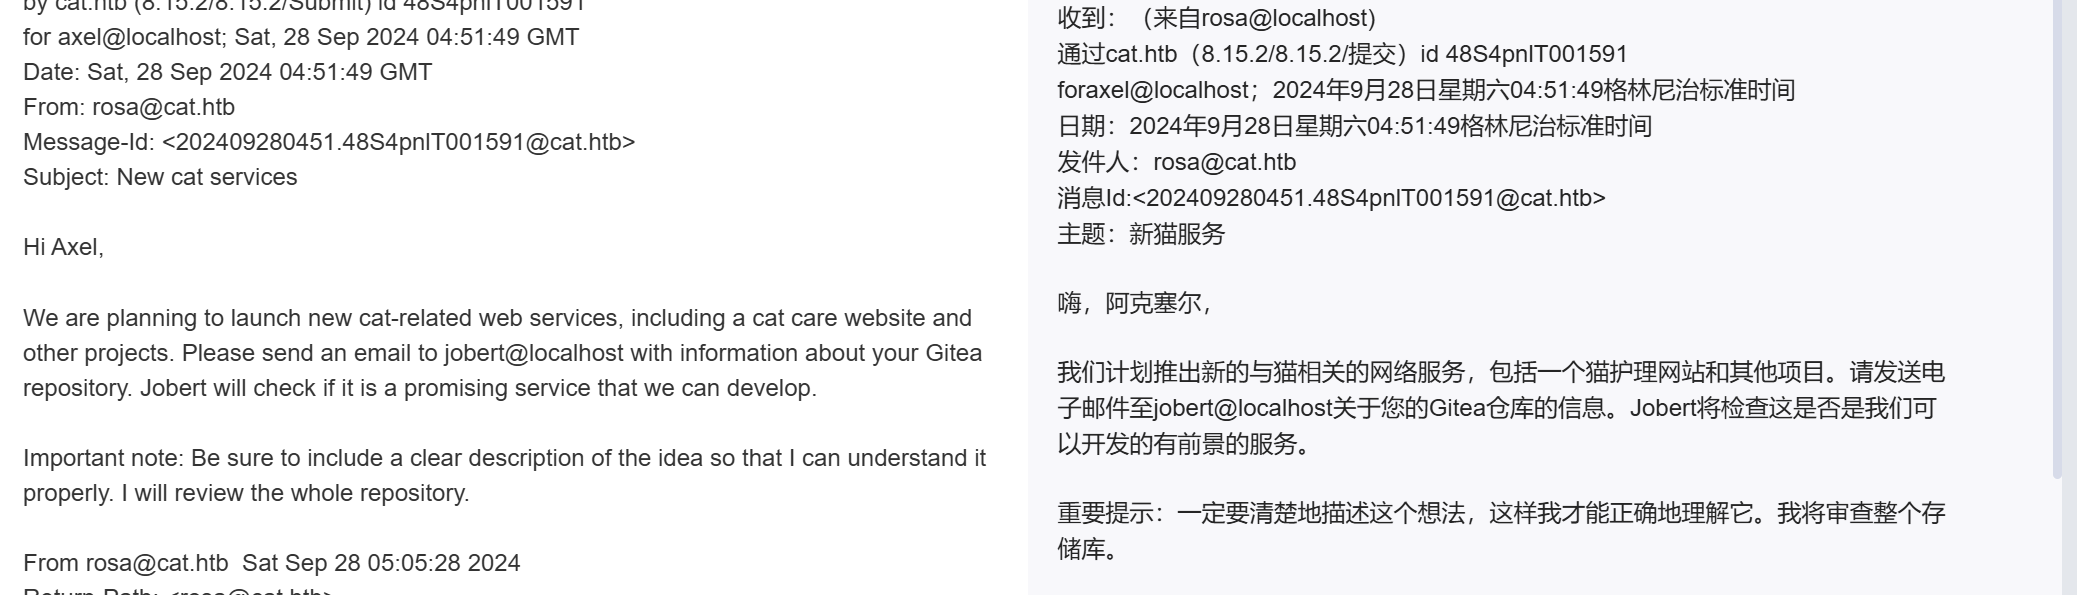Click the word 'Gitea' in the English paragraph
The width and height of the screenshot is (2077, 595).
click(954, 353)
